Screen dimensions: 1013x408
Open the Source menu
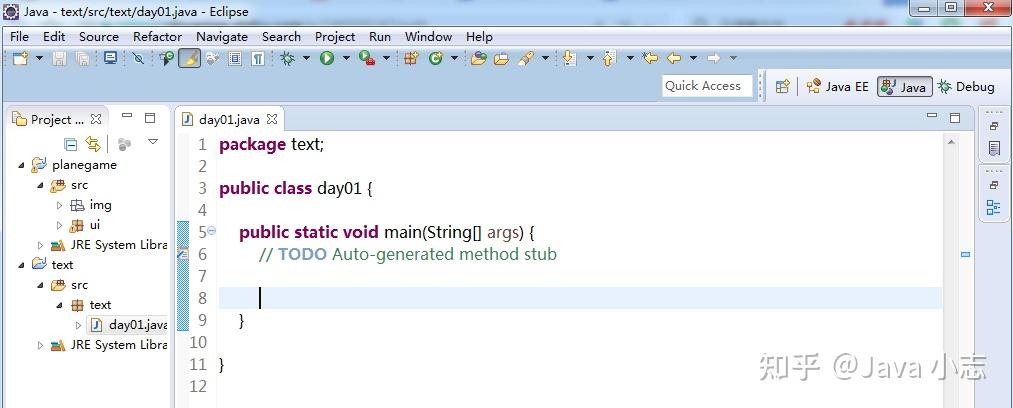tap(99, 37)
